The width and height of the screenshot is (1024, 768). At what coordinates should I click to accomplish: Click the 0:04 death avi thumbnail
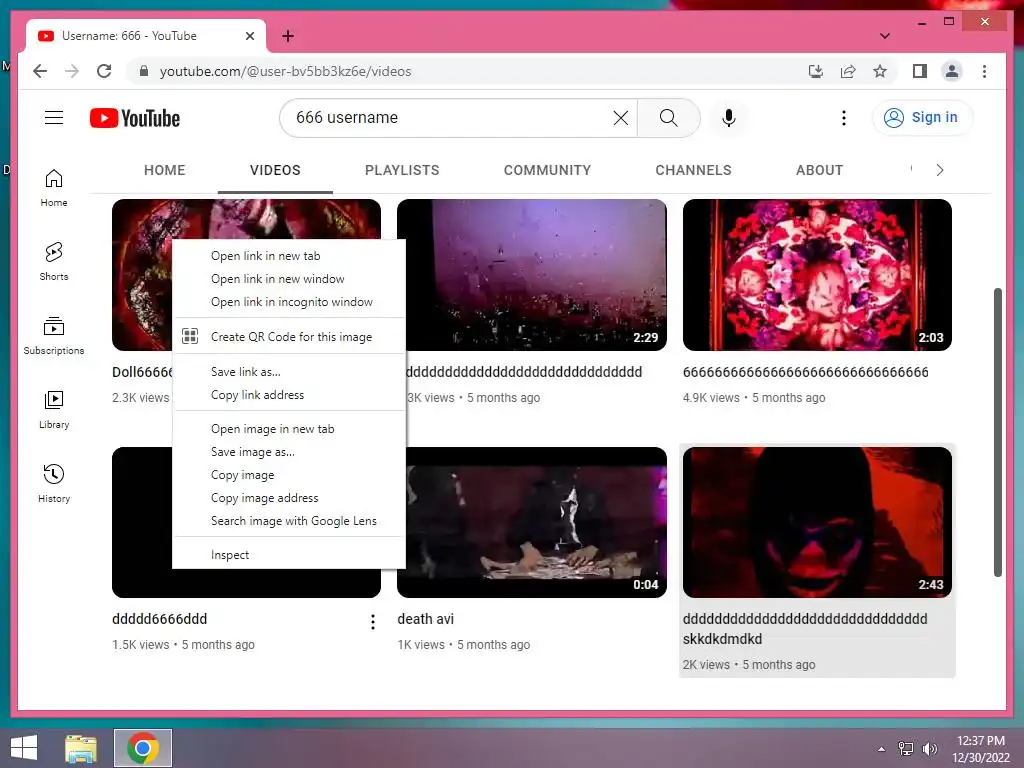536,522
